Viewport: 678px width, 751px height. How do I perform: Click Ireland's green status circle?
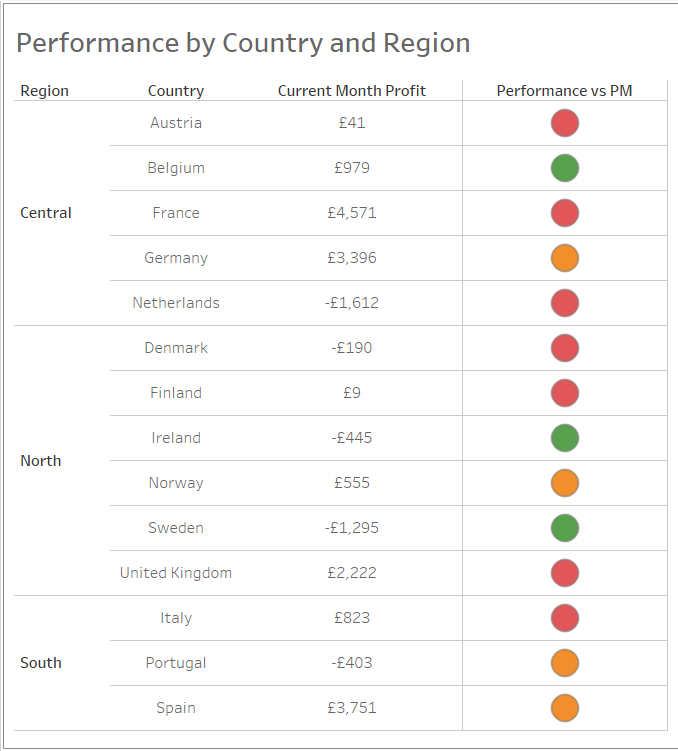(565, 438)
